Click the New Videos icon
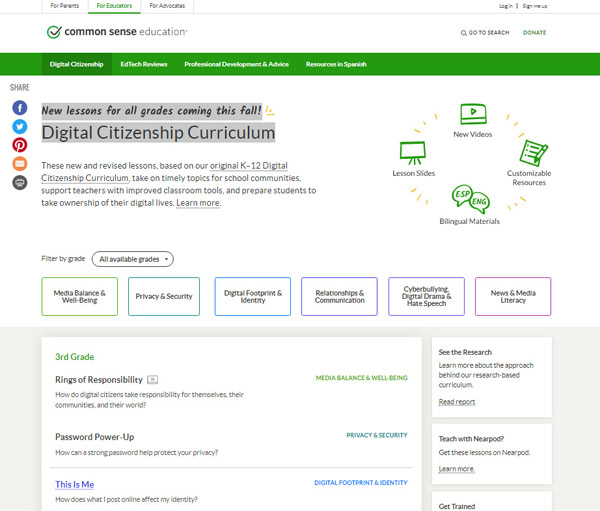This screenshot has width=600, height=511. coord(473,114)
